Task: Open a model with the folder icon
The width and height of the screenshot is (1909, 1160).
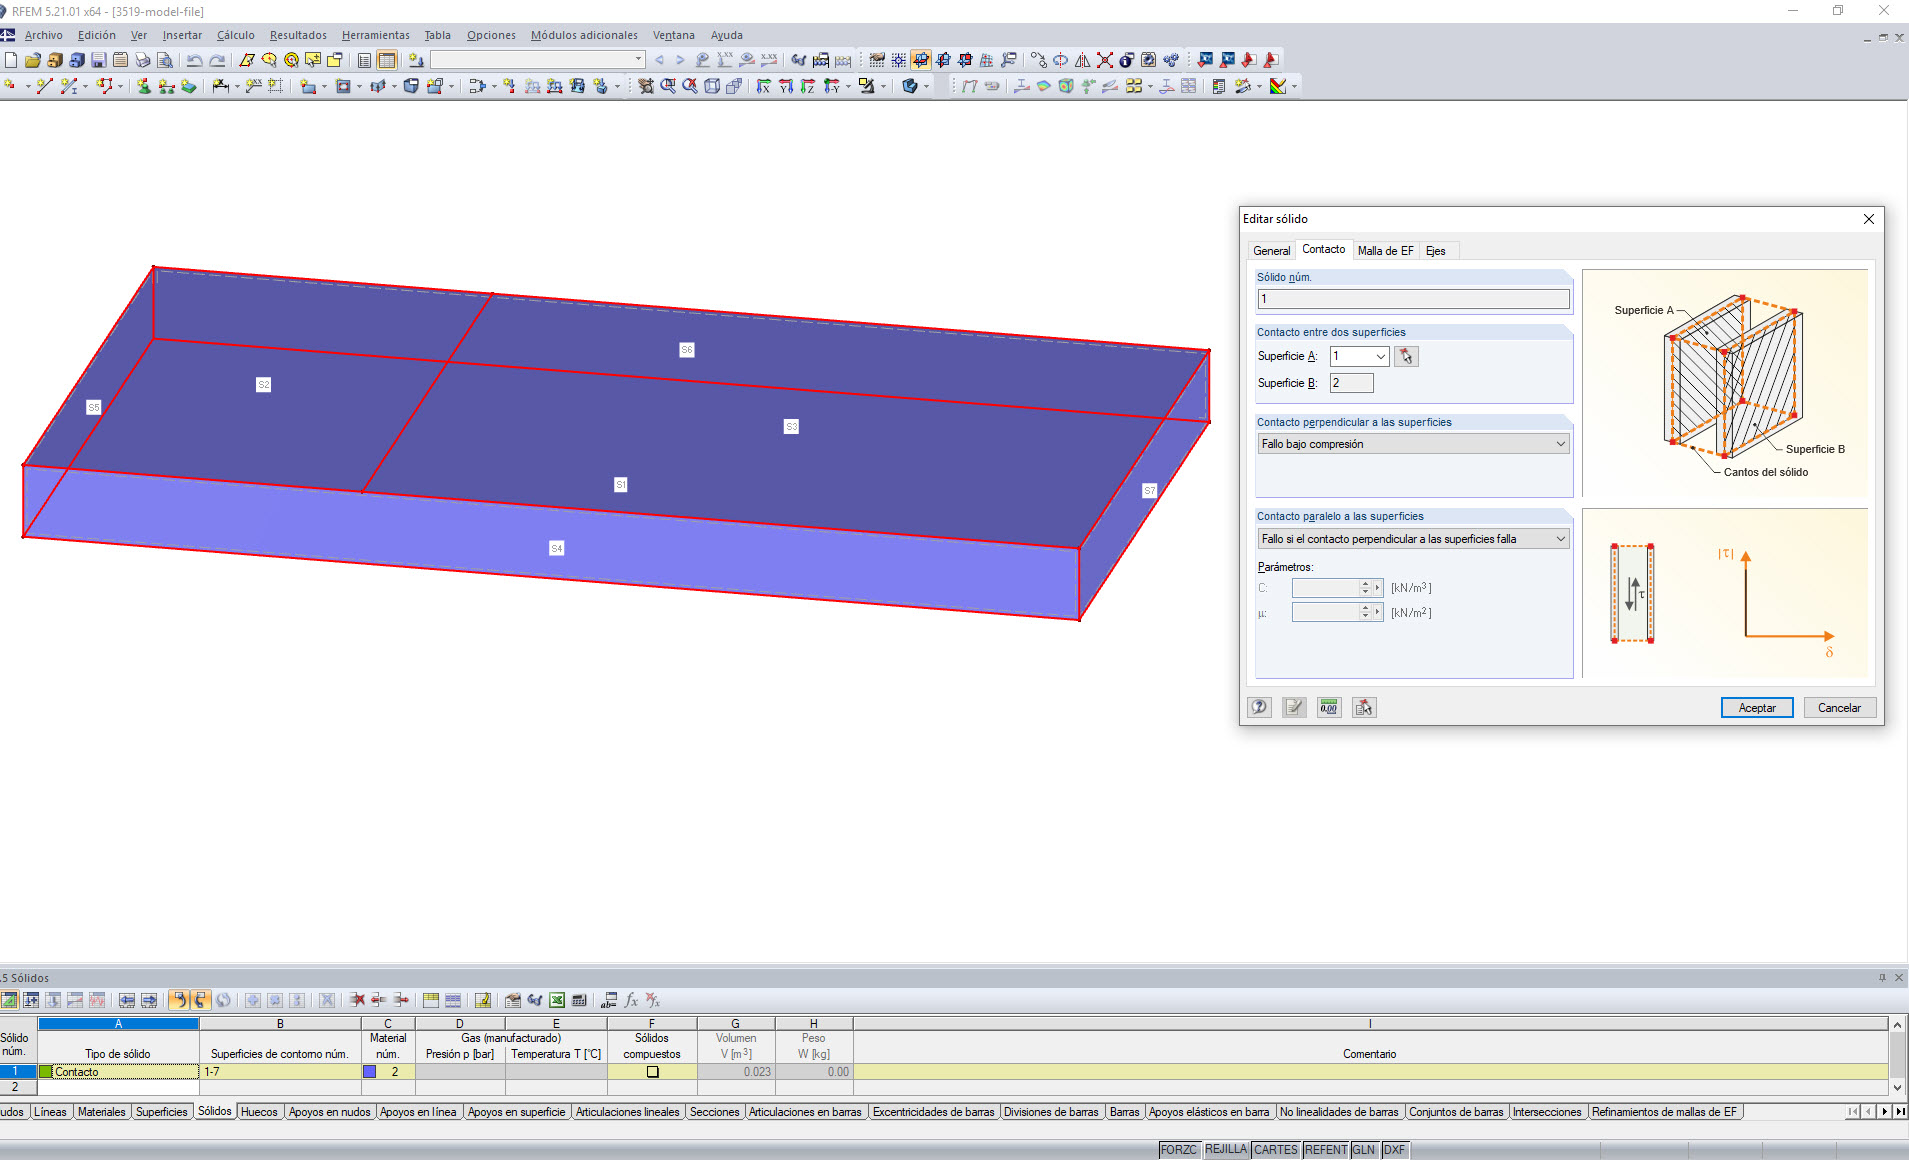Action: 33,60
